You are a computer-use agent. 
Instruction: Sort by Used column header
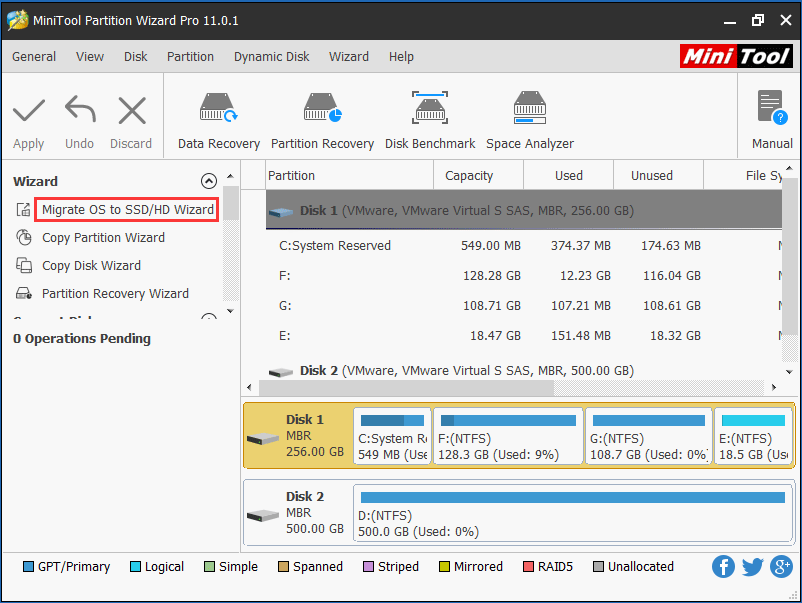click(568, 175)
